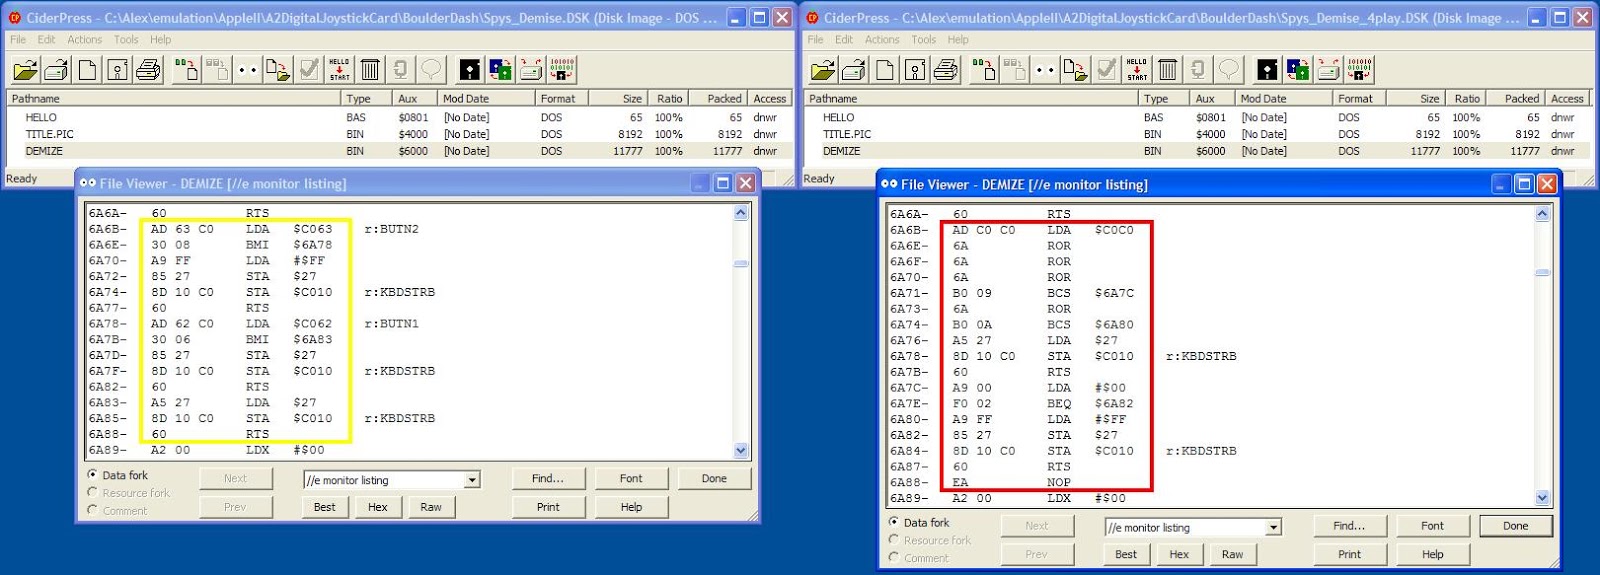Click Extract files icon in Spys_Demise.DSK window
The height and width of the screenshot is (575, 1600).
coord(277,69)
